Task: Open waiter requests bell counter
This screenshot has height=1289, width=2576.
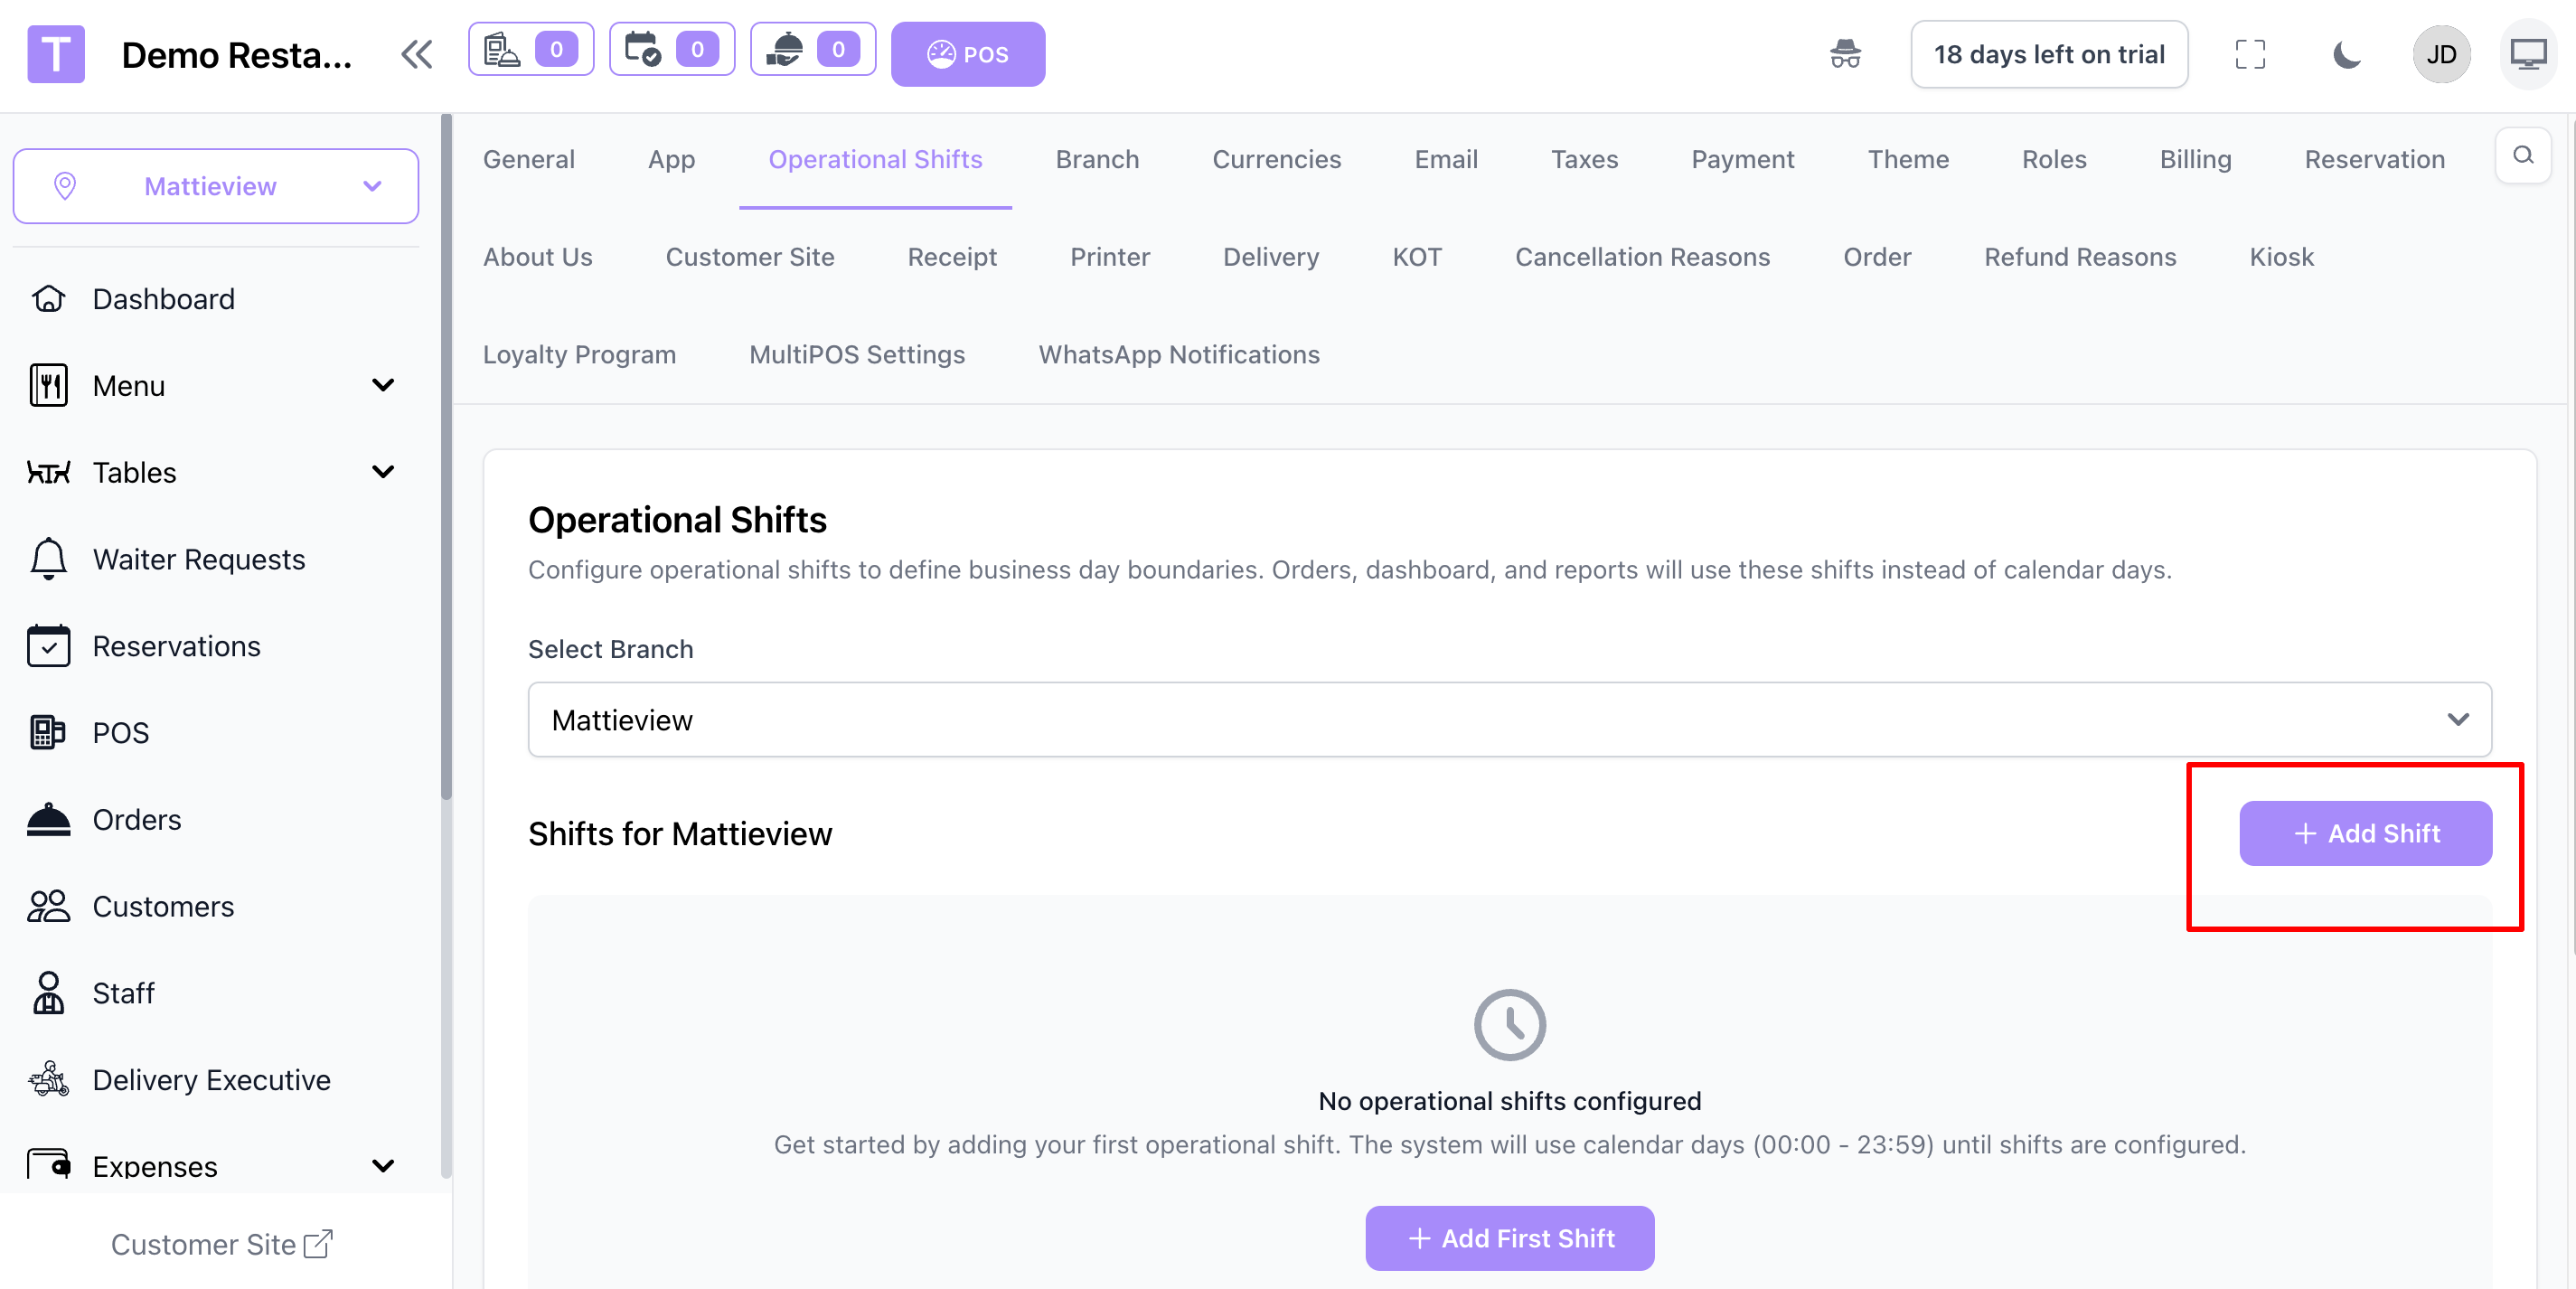Action: [x=813, y=49]
